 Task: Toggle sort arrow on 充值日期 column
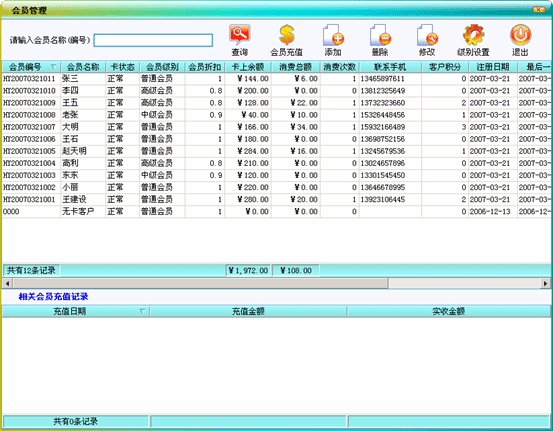click(142, 311)
